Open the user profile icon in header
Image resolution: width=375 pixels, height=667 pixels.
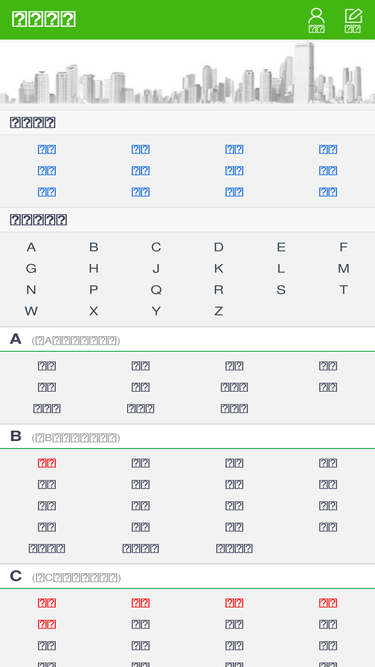[x=316, y=20]
